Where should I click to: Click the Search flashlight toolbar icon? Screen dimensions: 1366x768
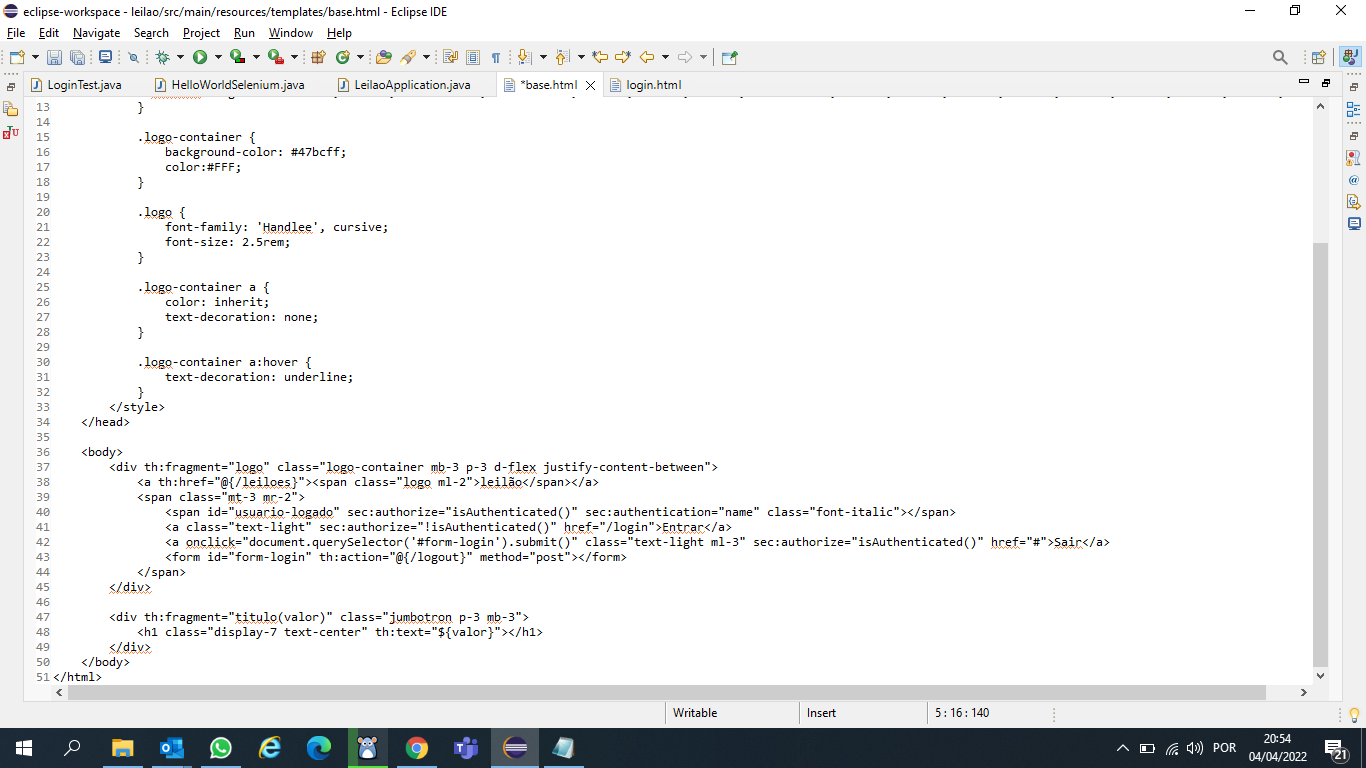[x=408, y=57]
